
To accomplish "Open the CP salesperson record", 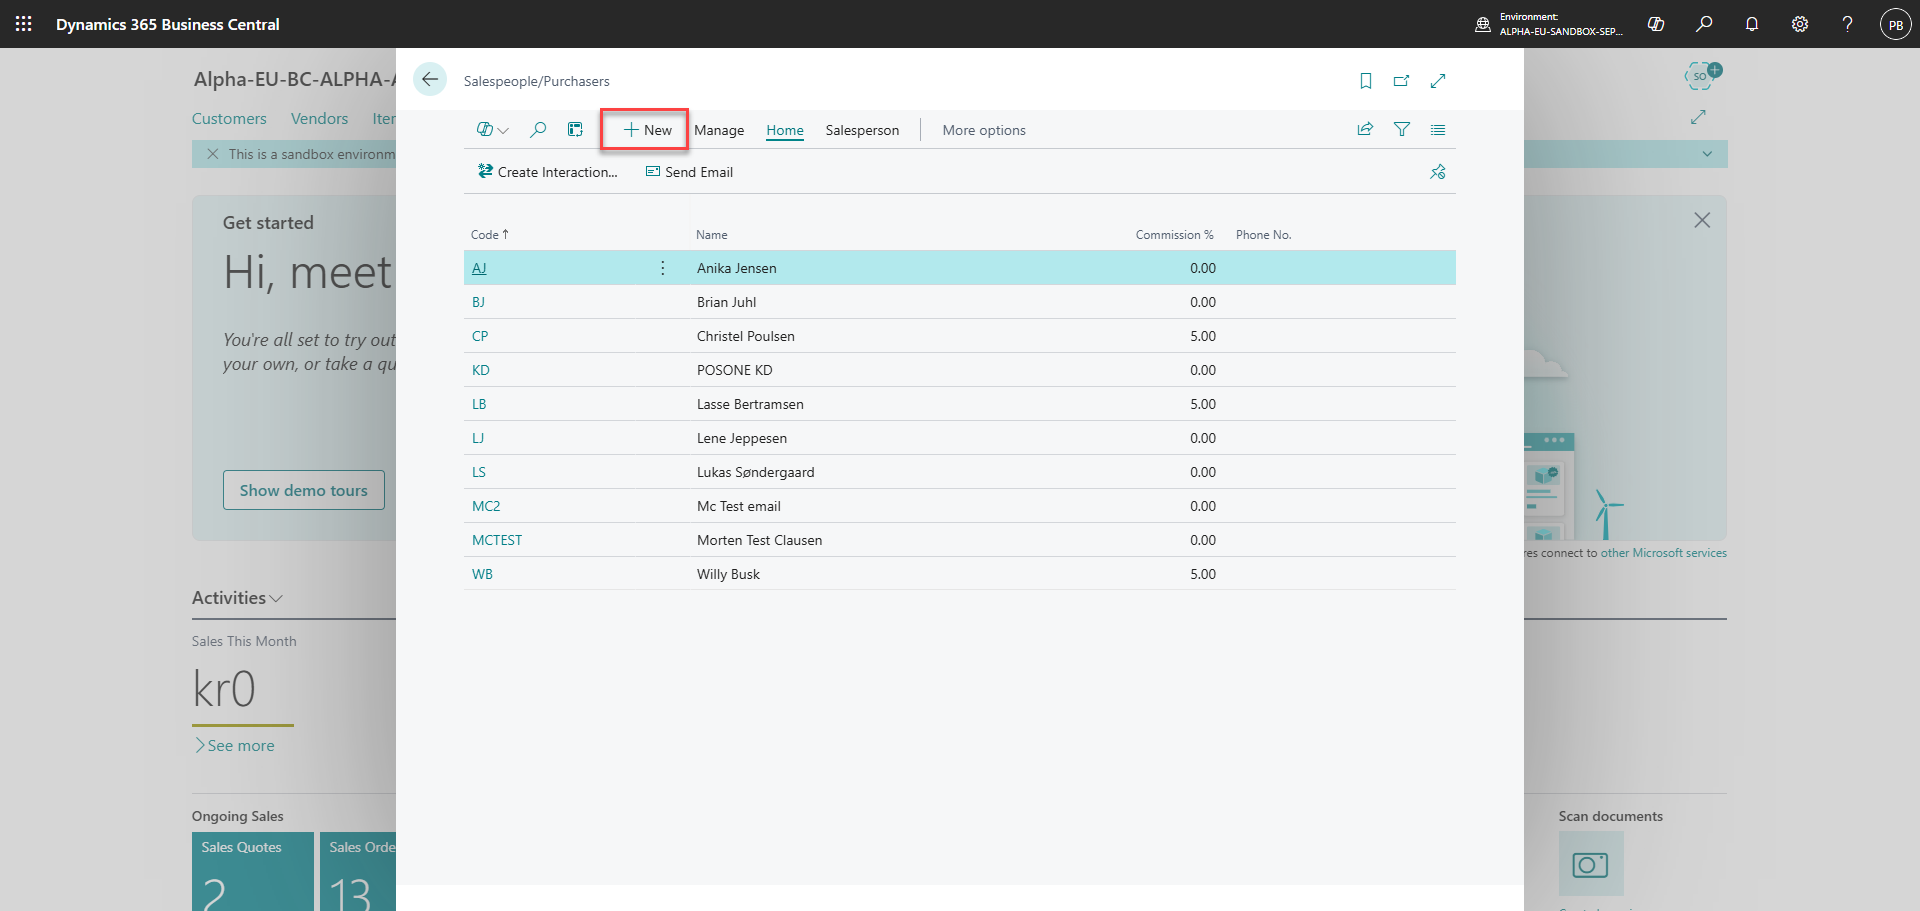I will click(480, 336).
